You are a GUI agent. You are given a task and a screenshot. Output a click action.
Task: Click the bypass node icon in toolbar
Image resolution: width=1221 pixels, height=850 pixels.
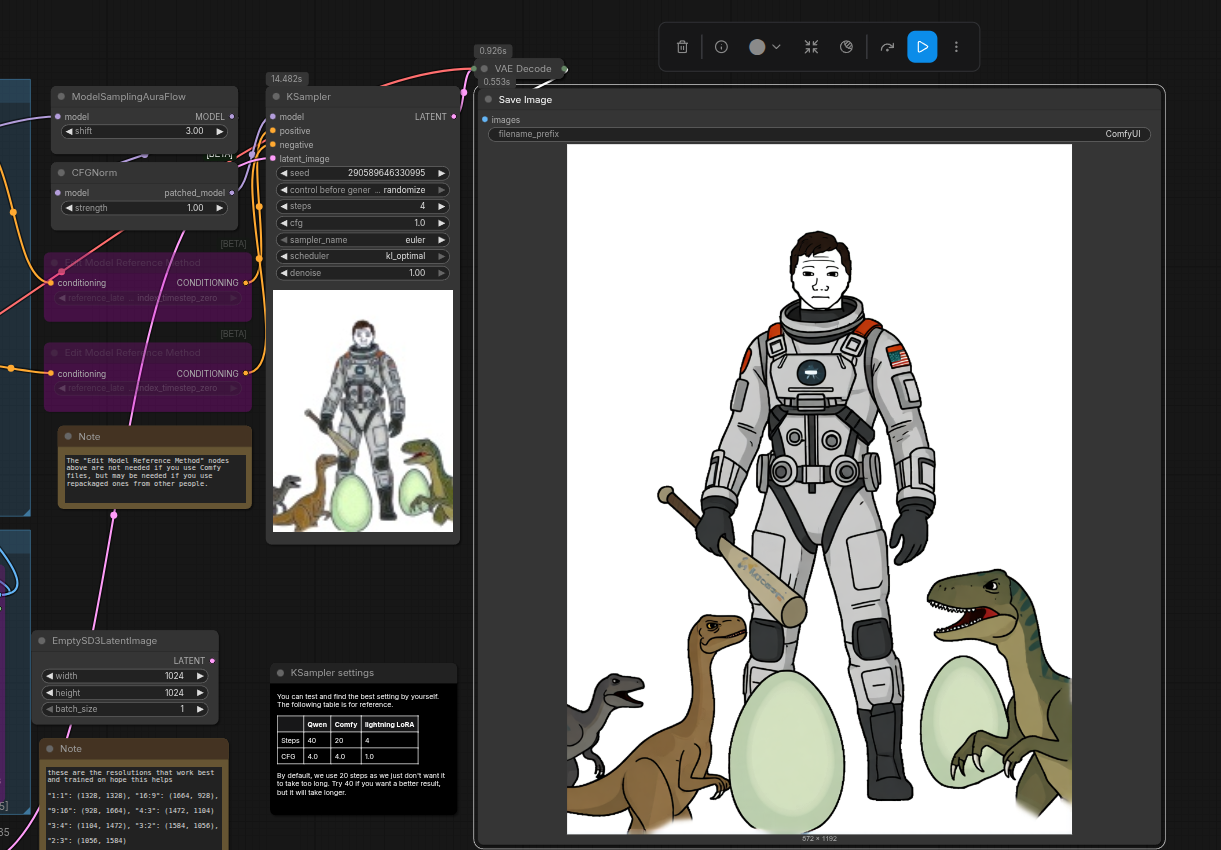(x=846, y=47)
